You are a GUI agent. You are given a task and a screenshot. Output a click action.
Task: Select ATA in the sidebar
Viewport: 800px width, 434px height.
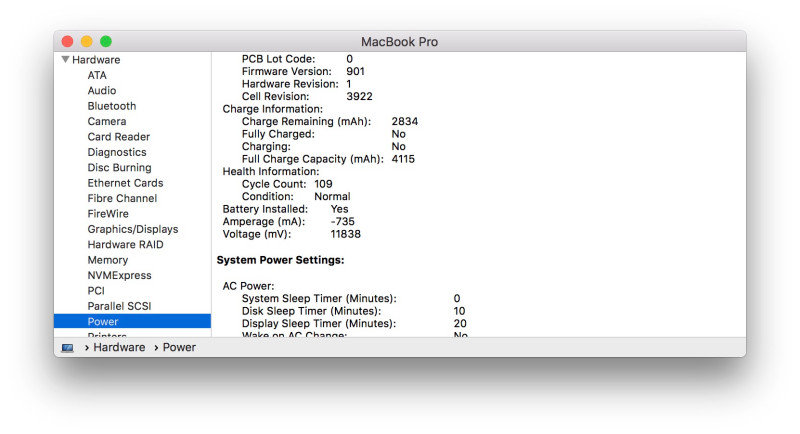(x=97, y=75)
